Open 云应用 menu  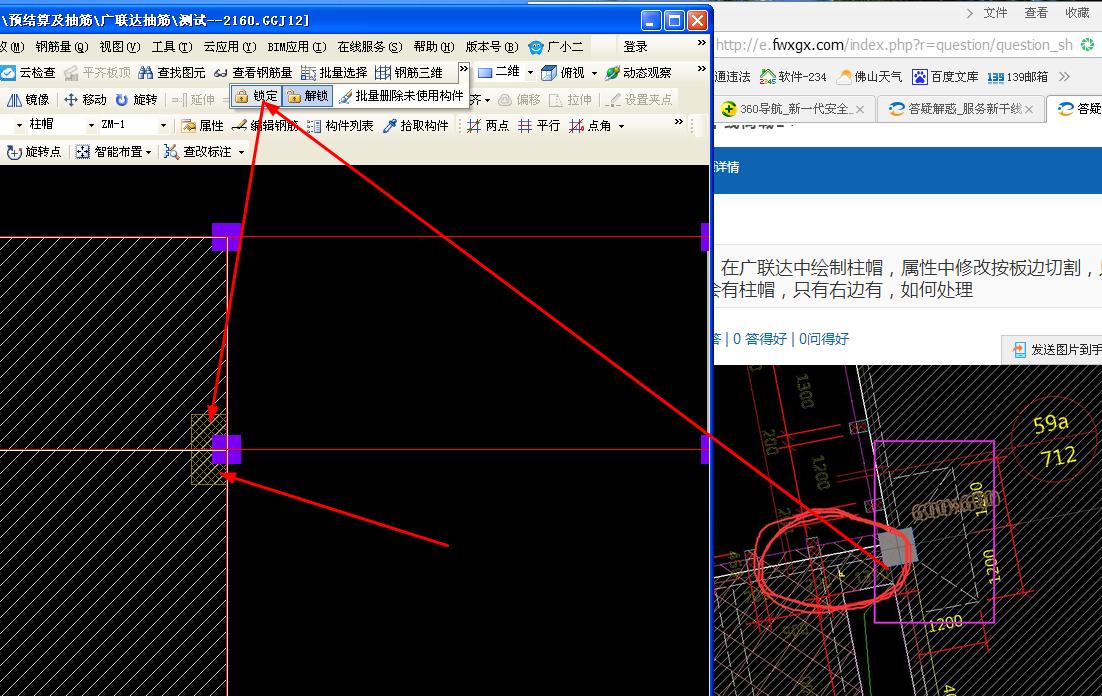230,46
